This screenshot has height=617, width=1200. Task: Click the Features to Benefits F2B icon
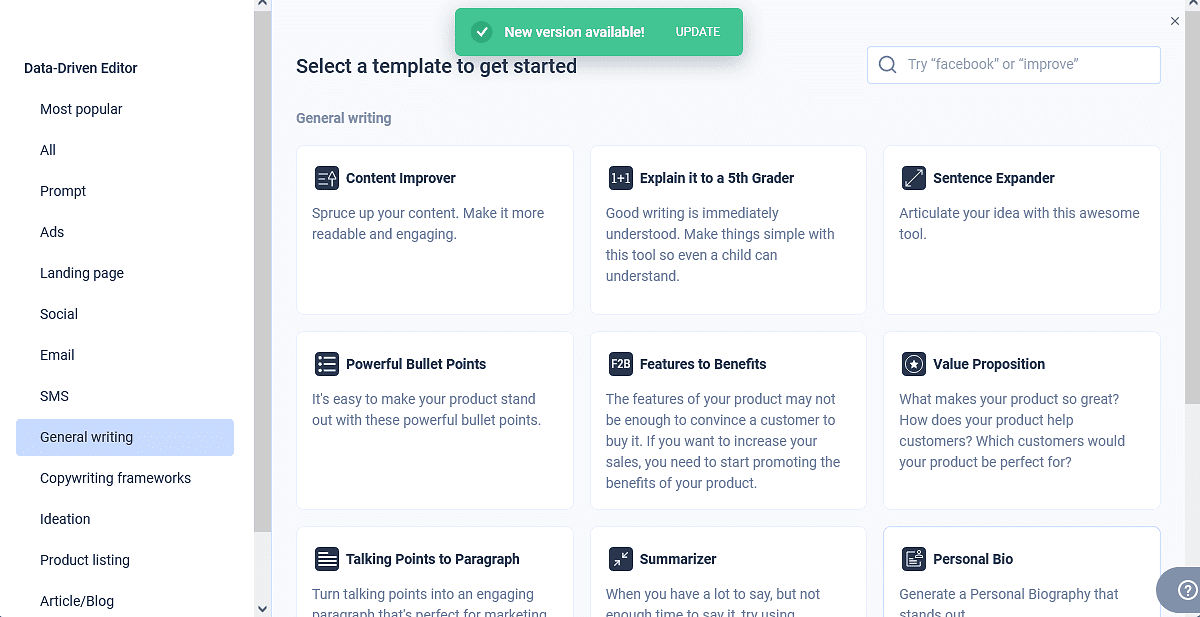click(620, 364)
